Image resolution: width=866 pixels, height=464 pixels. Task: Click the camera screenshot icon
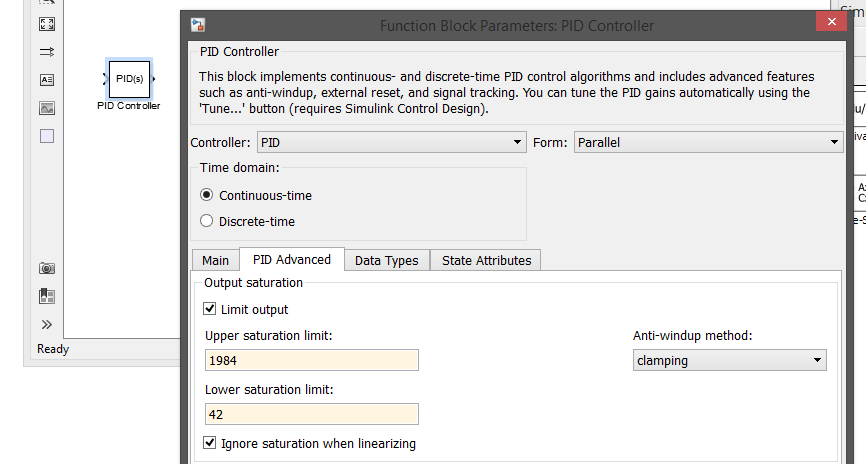click(46, 268)
